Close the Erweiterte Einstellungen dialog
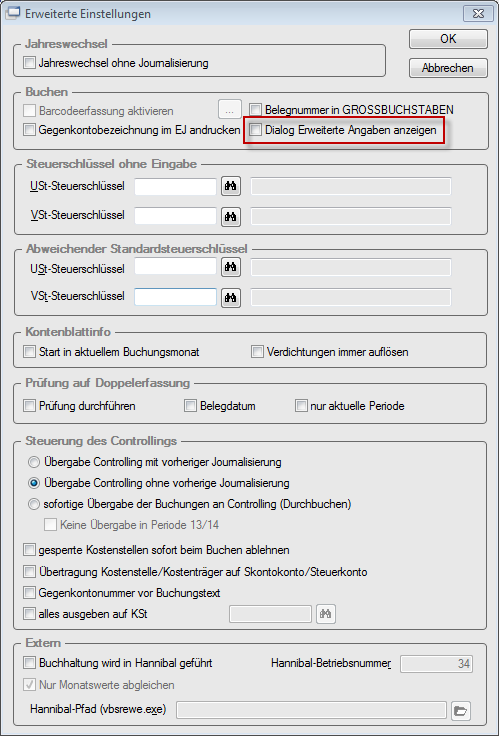This screenshot has width=499, height=736. tap(478, 14)
